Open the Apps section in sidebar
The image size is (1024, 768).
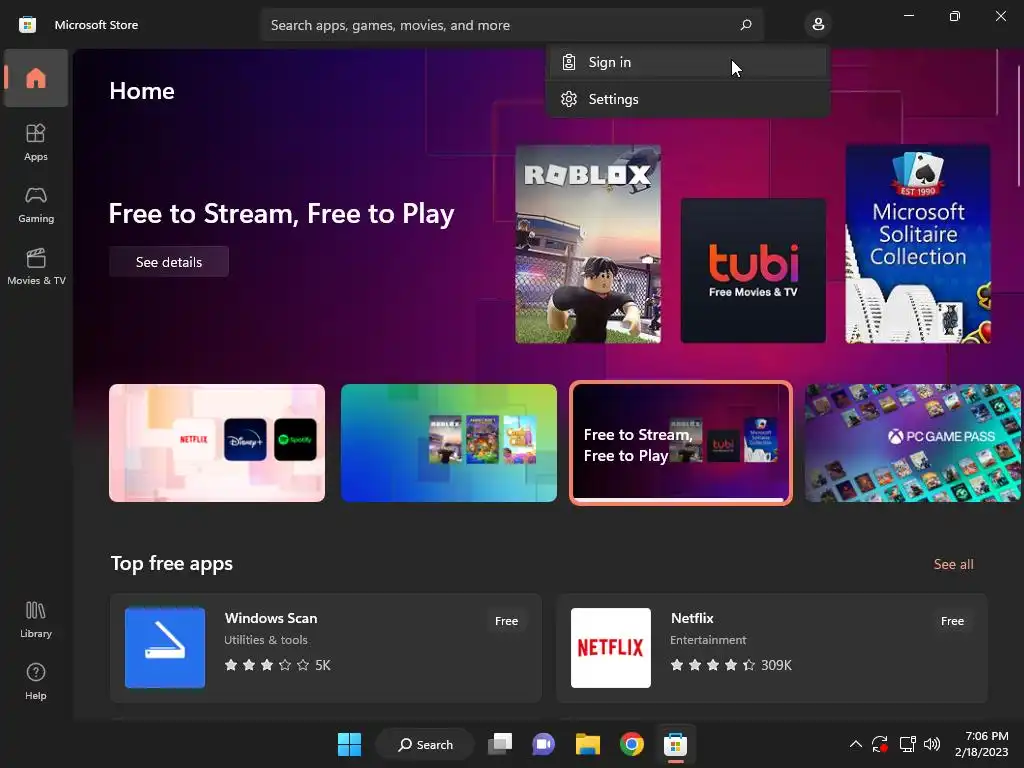(35, 142)
